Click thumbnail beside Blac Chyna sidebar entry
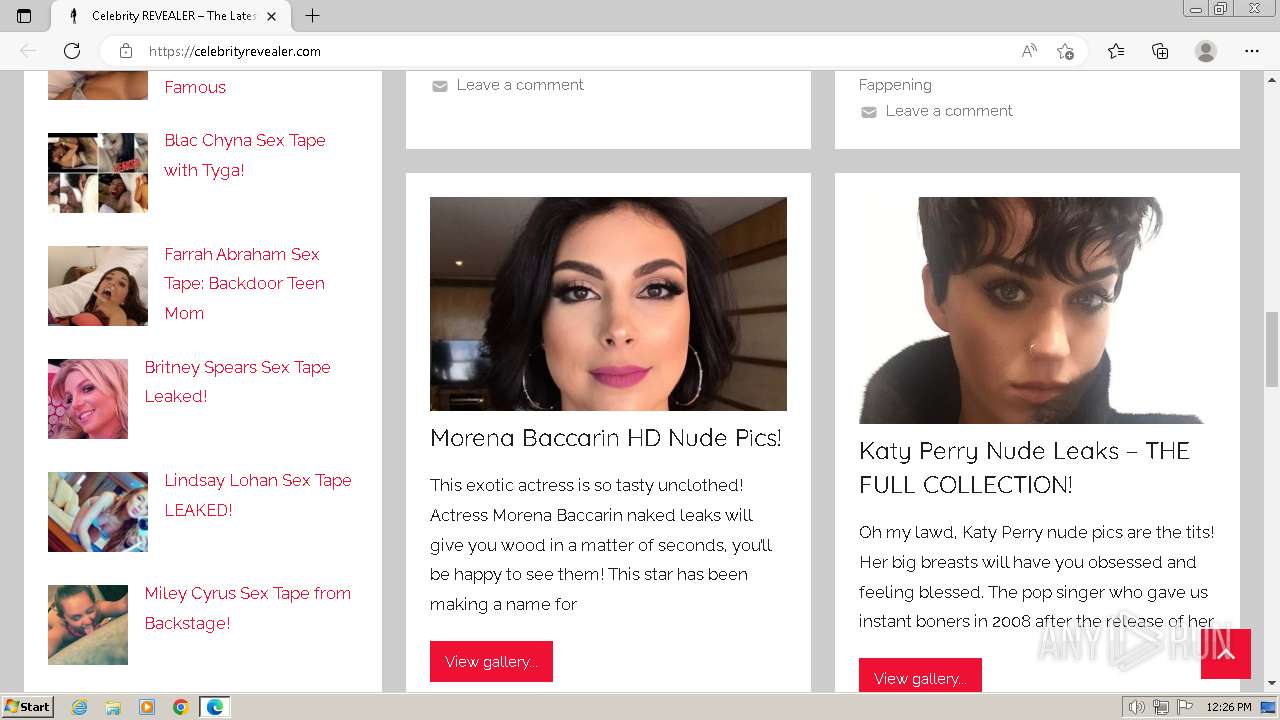 click(x=98, y=172)
